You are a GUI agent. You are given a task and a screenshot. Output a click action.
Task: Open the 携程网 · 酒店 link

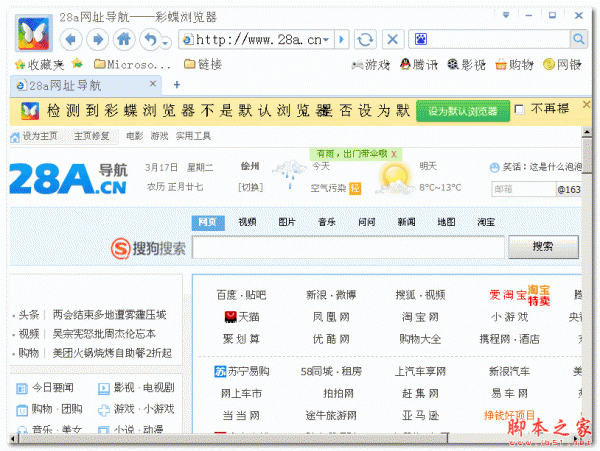coord(509,339)
